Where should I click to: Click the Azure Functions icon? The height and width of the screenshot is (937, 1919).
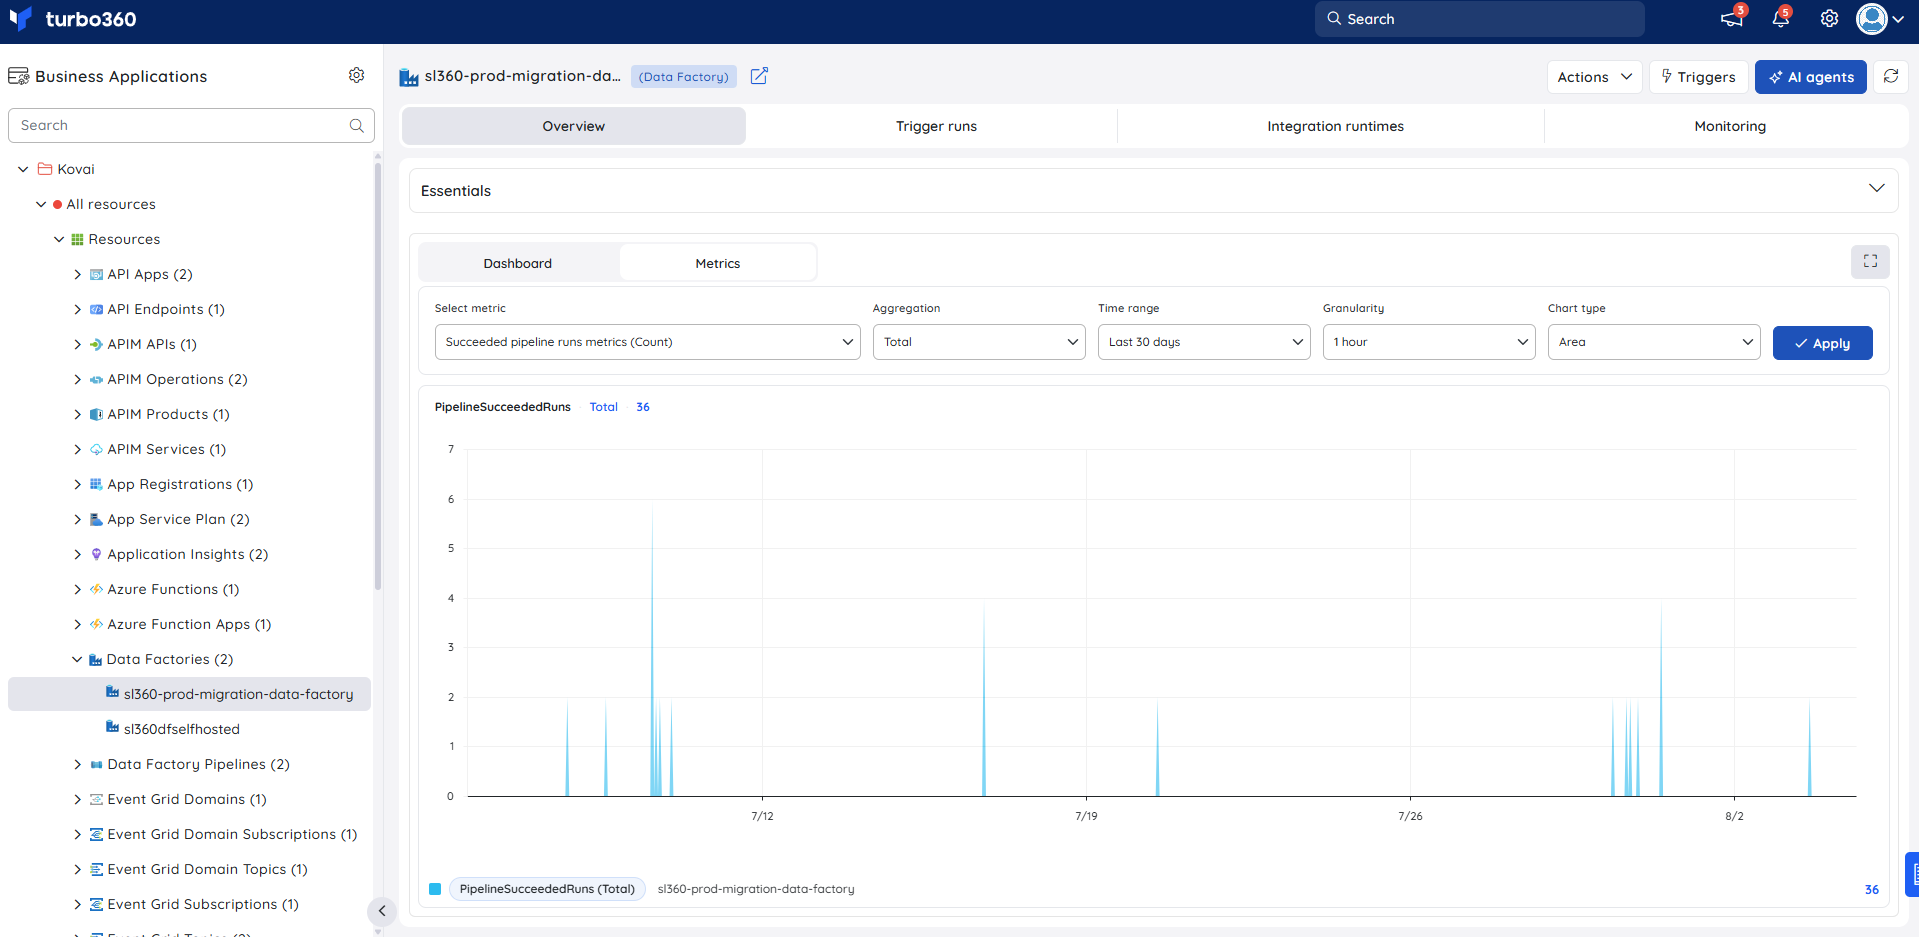(x=96, y=589)
